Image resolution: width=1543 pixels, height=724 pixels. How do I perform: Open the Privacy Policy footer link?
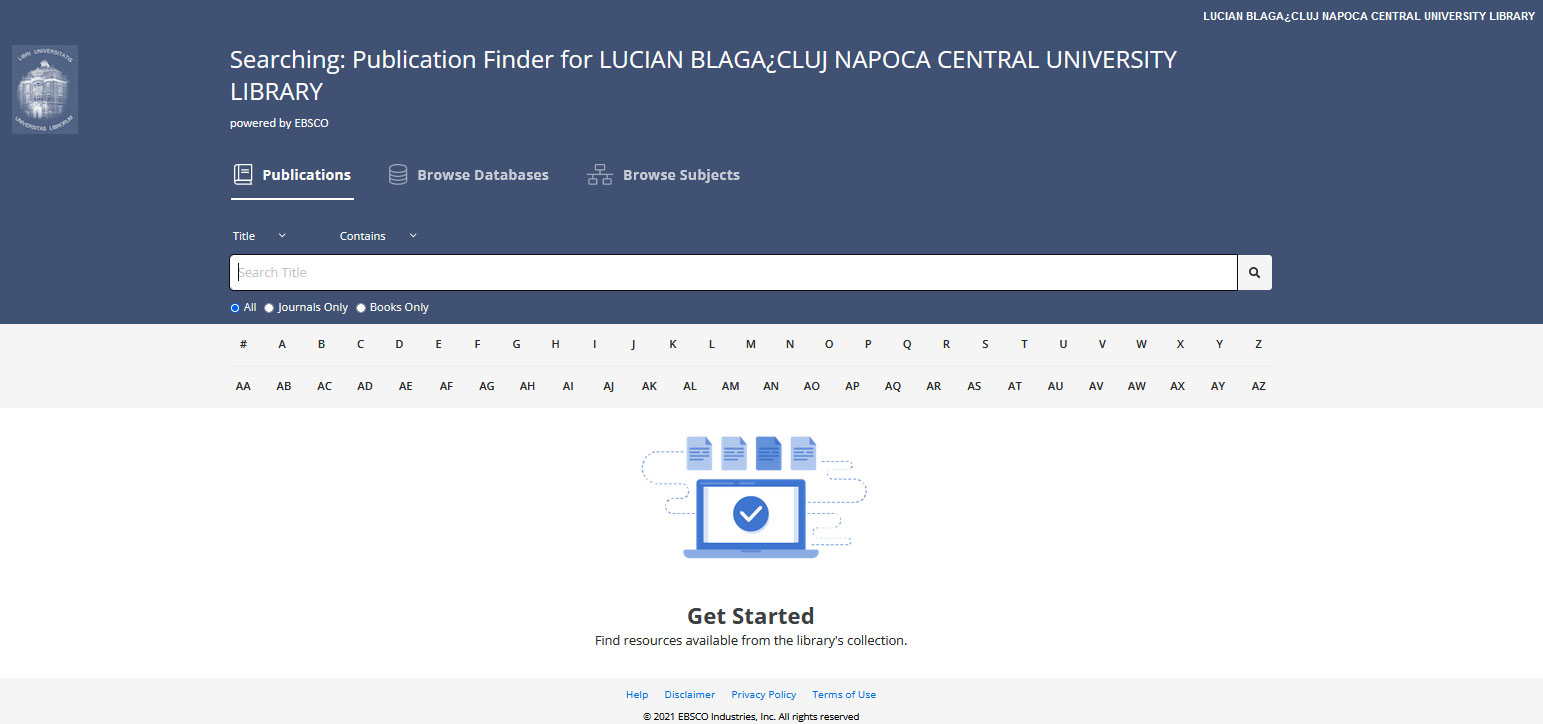point(764,695)
